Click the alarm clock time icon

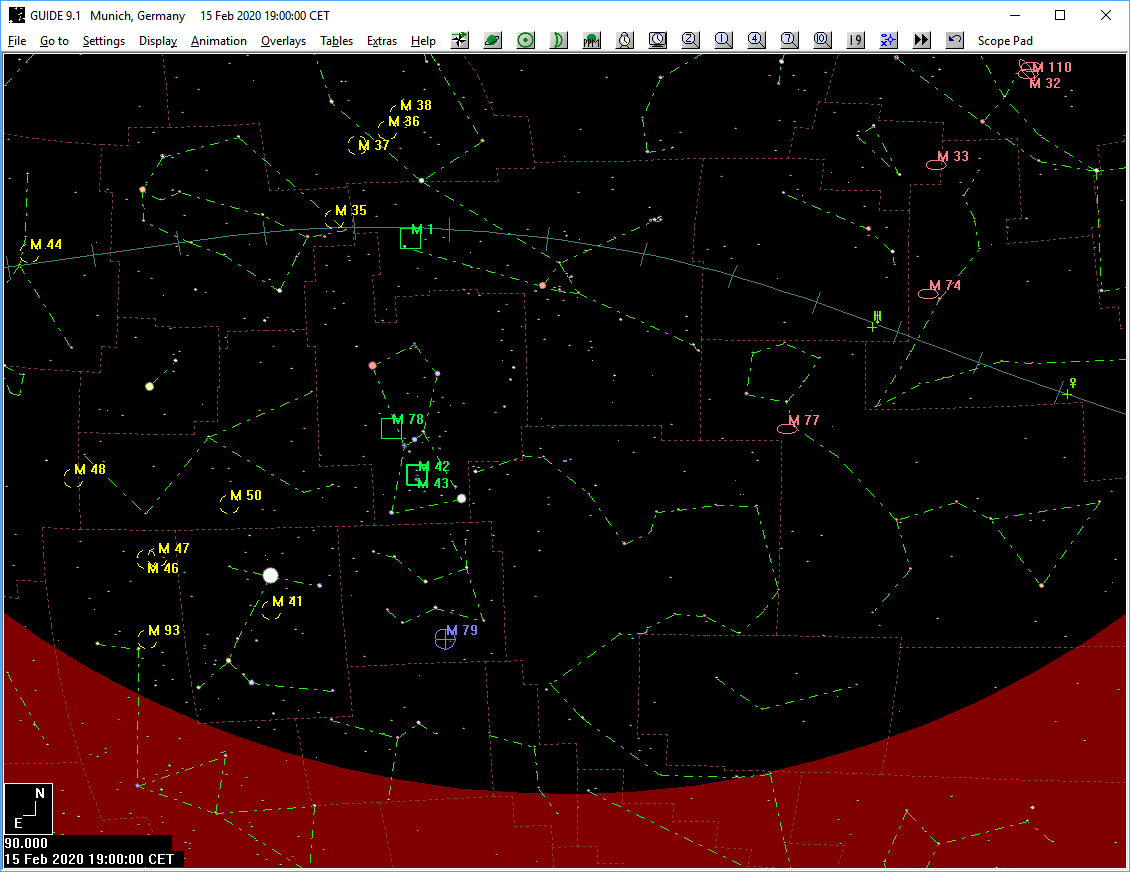coord(625,40)
